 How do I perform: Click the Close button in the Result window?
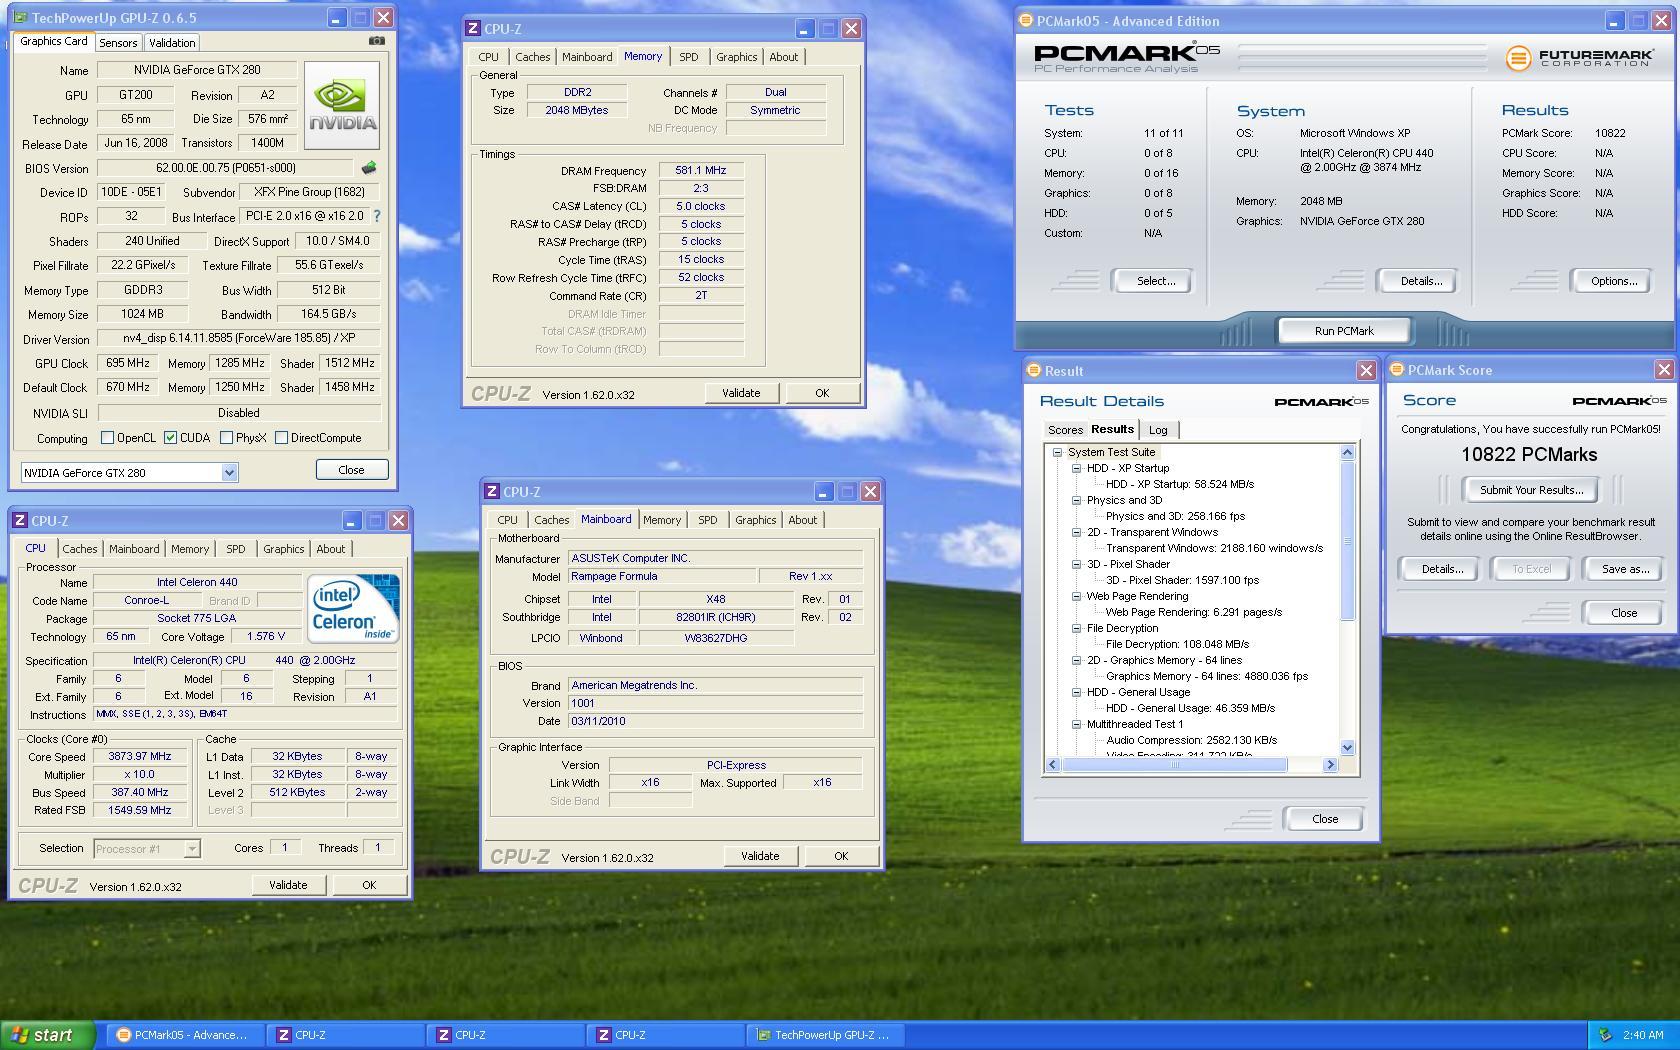[1325, 819]
